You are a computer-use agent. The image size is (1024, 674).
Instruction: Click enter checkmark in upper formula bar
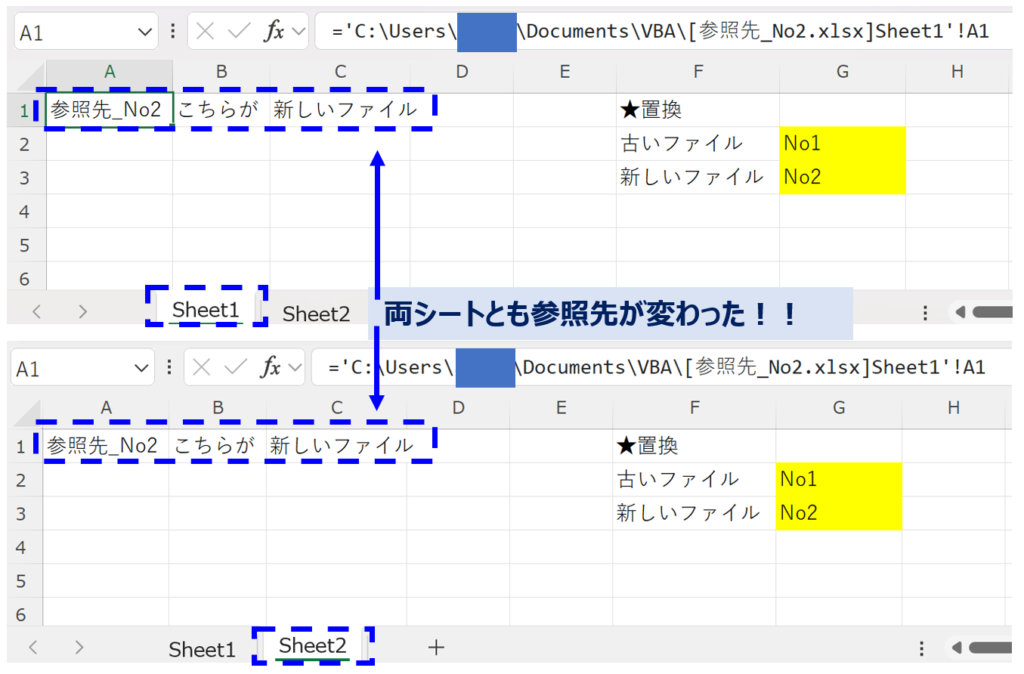click(x=238, y=31)
